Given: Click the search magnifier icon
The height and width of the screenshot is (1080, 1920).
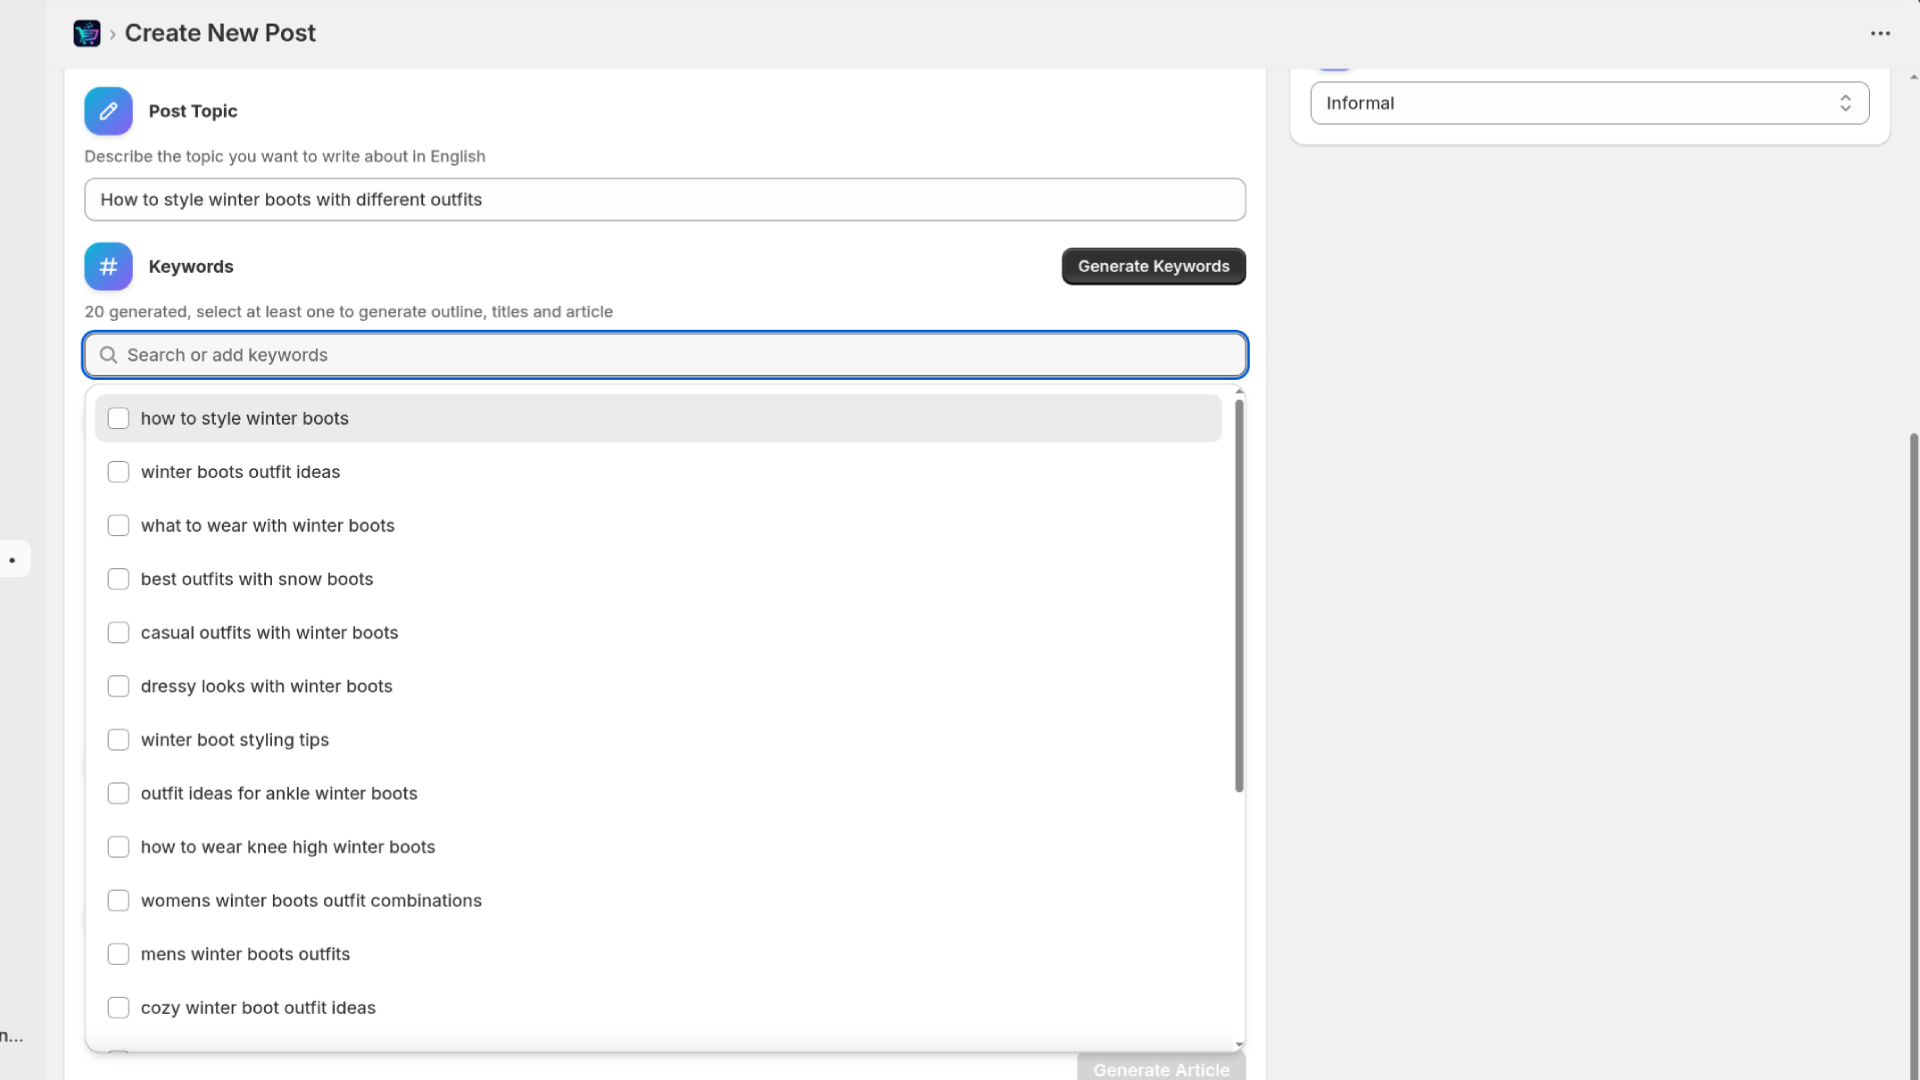Looking at the screenshot, I should (108, 354).
